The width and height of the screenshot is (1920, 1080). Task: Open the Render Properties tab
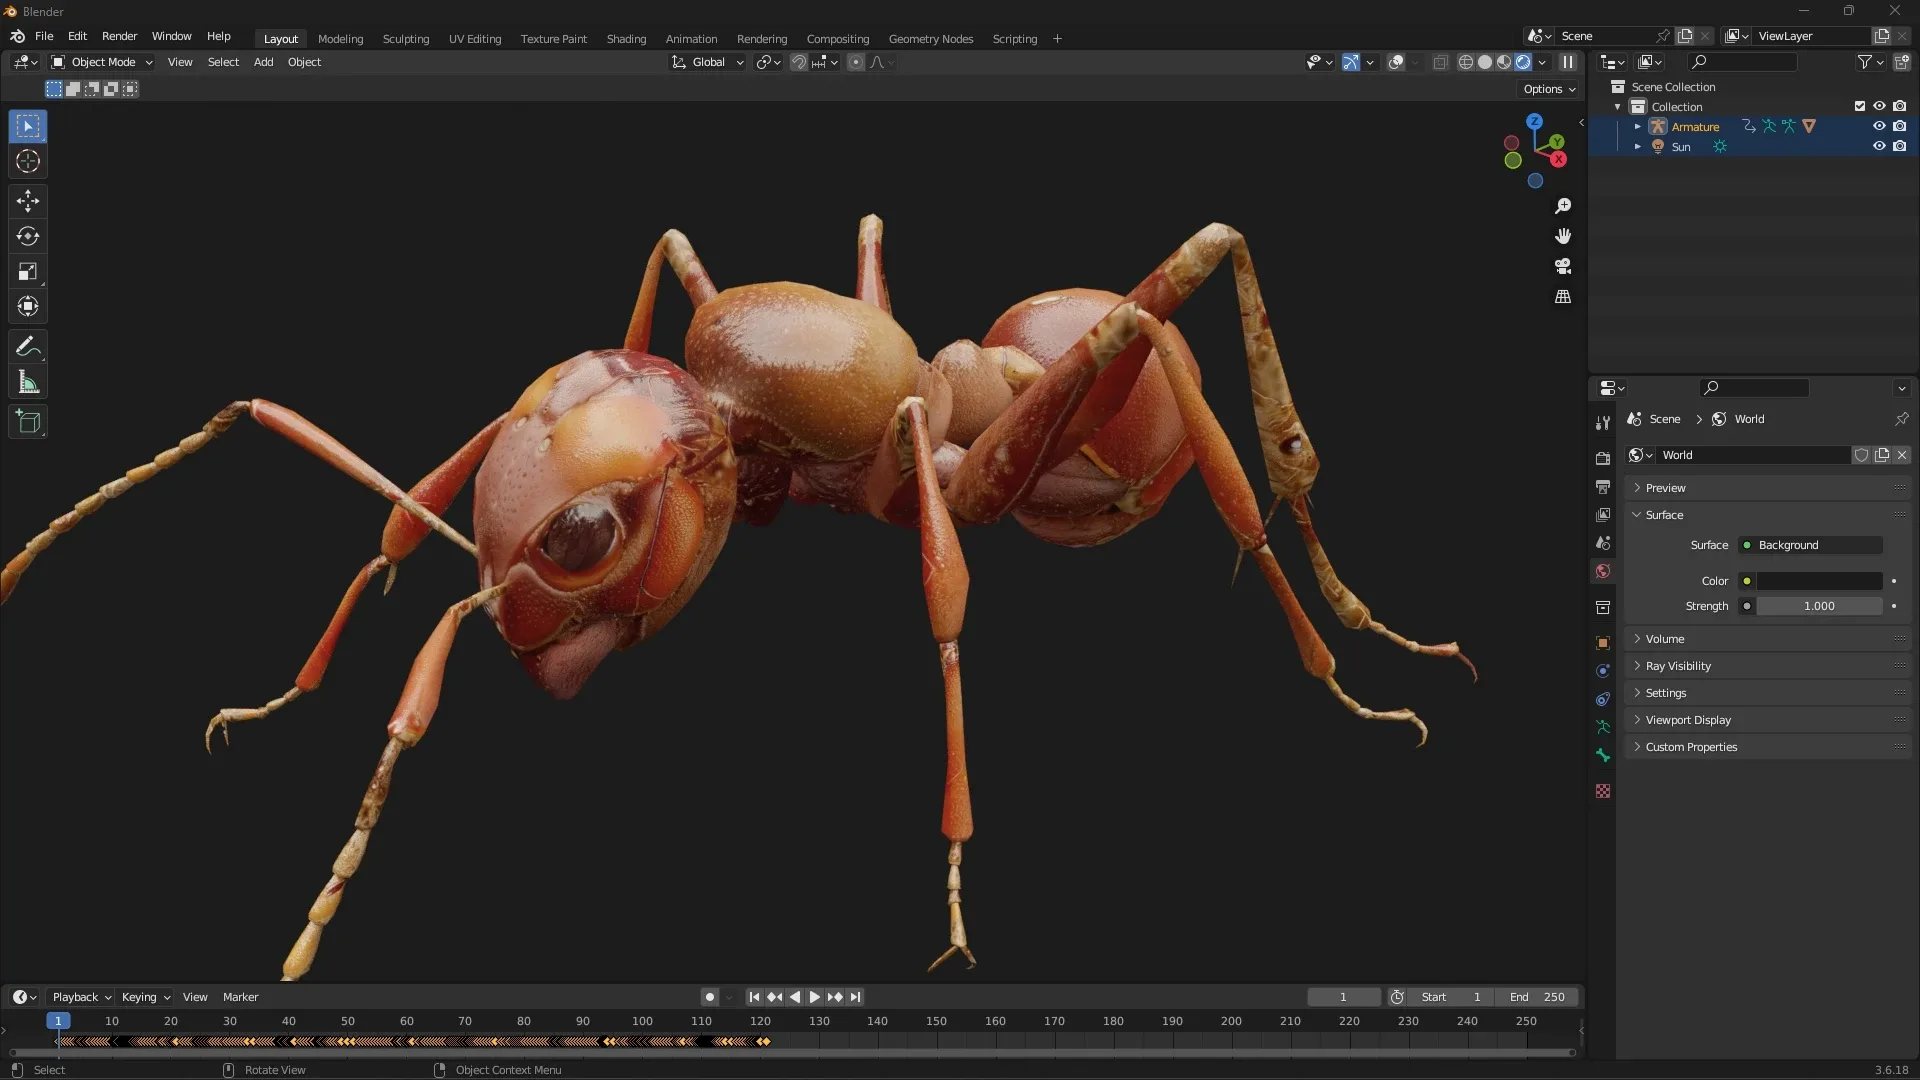click(x=1603, y=457)
